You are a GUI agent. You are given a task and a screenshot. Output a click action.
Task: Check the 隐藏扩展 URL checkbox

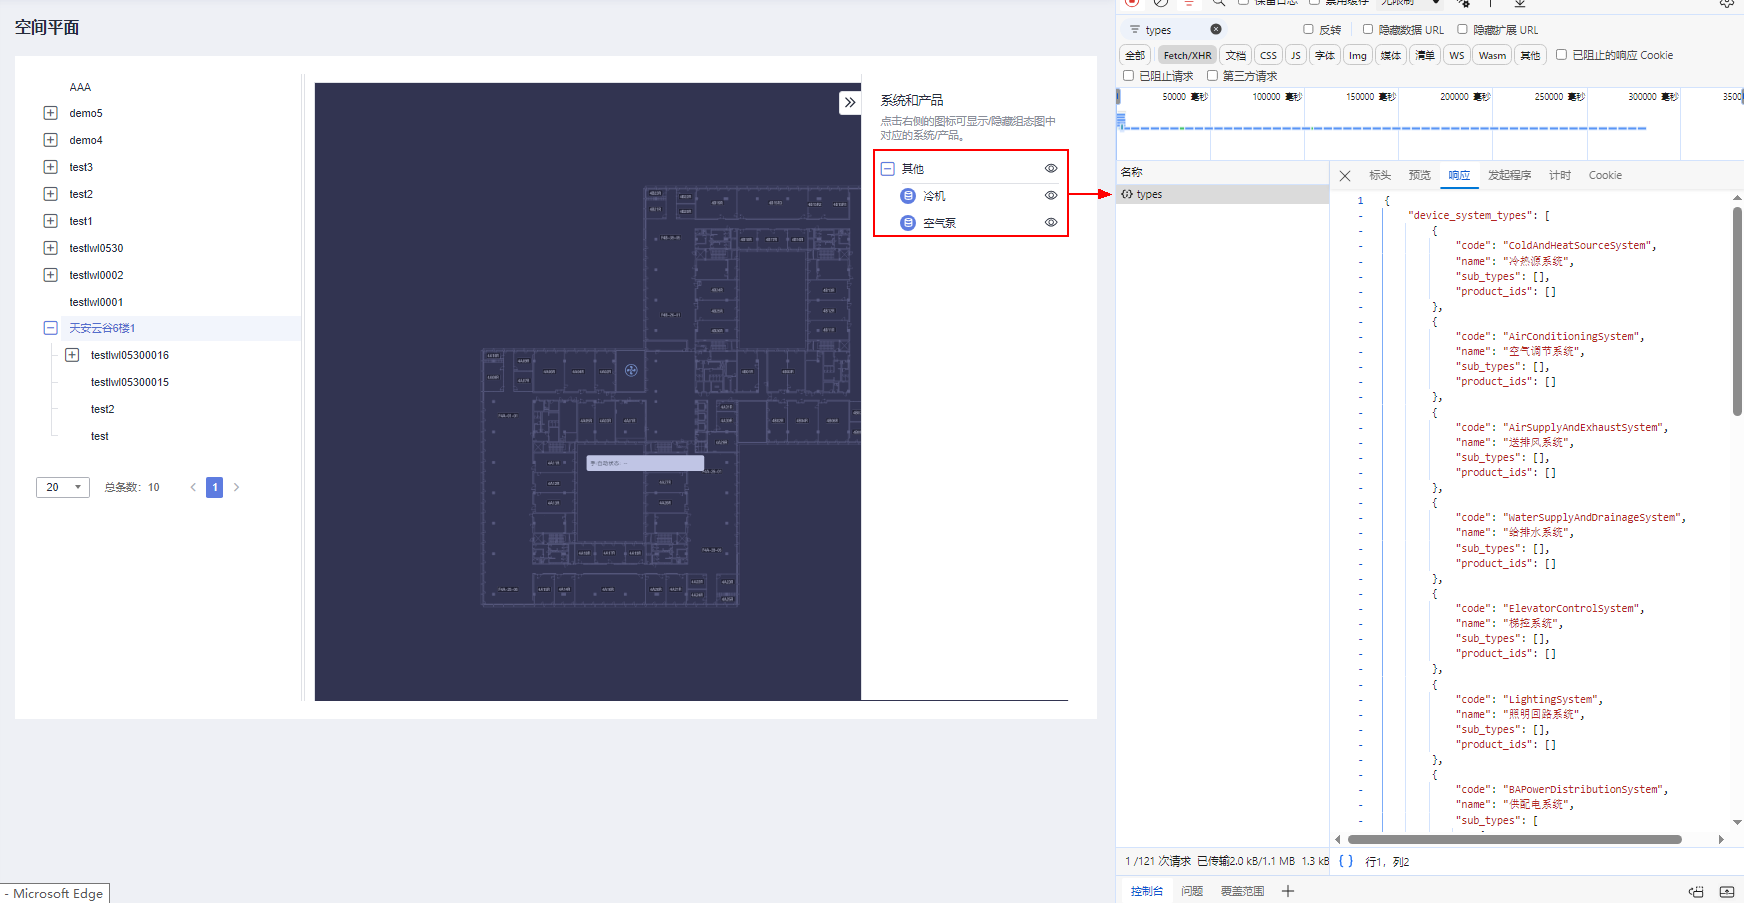click(x=1462, y=29)
